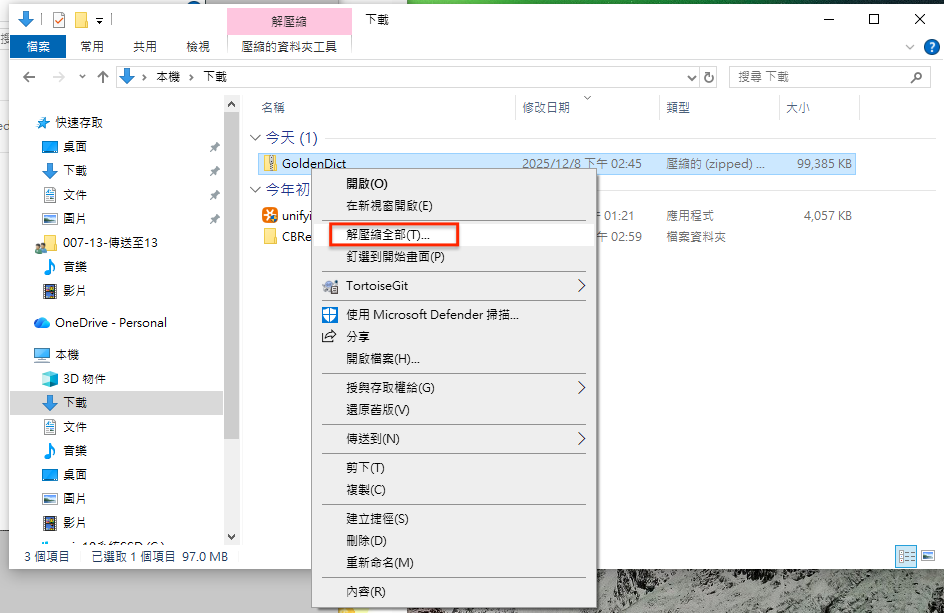
Task: Switch to large icons view button
Action: click(928, 555)
